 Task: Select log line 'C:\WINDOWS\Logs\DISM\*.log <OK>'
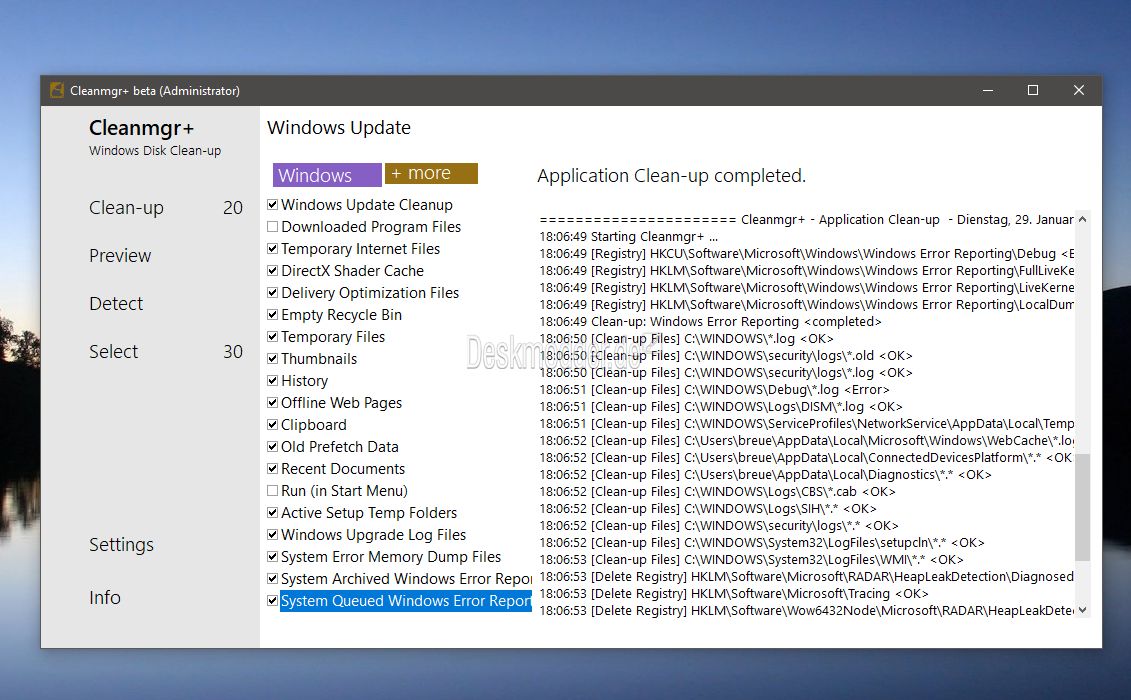coord(721,407)
